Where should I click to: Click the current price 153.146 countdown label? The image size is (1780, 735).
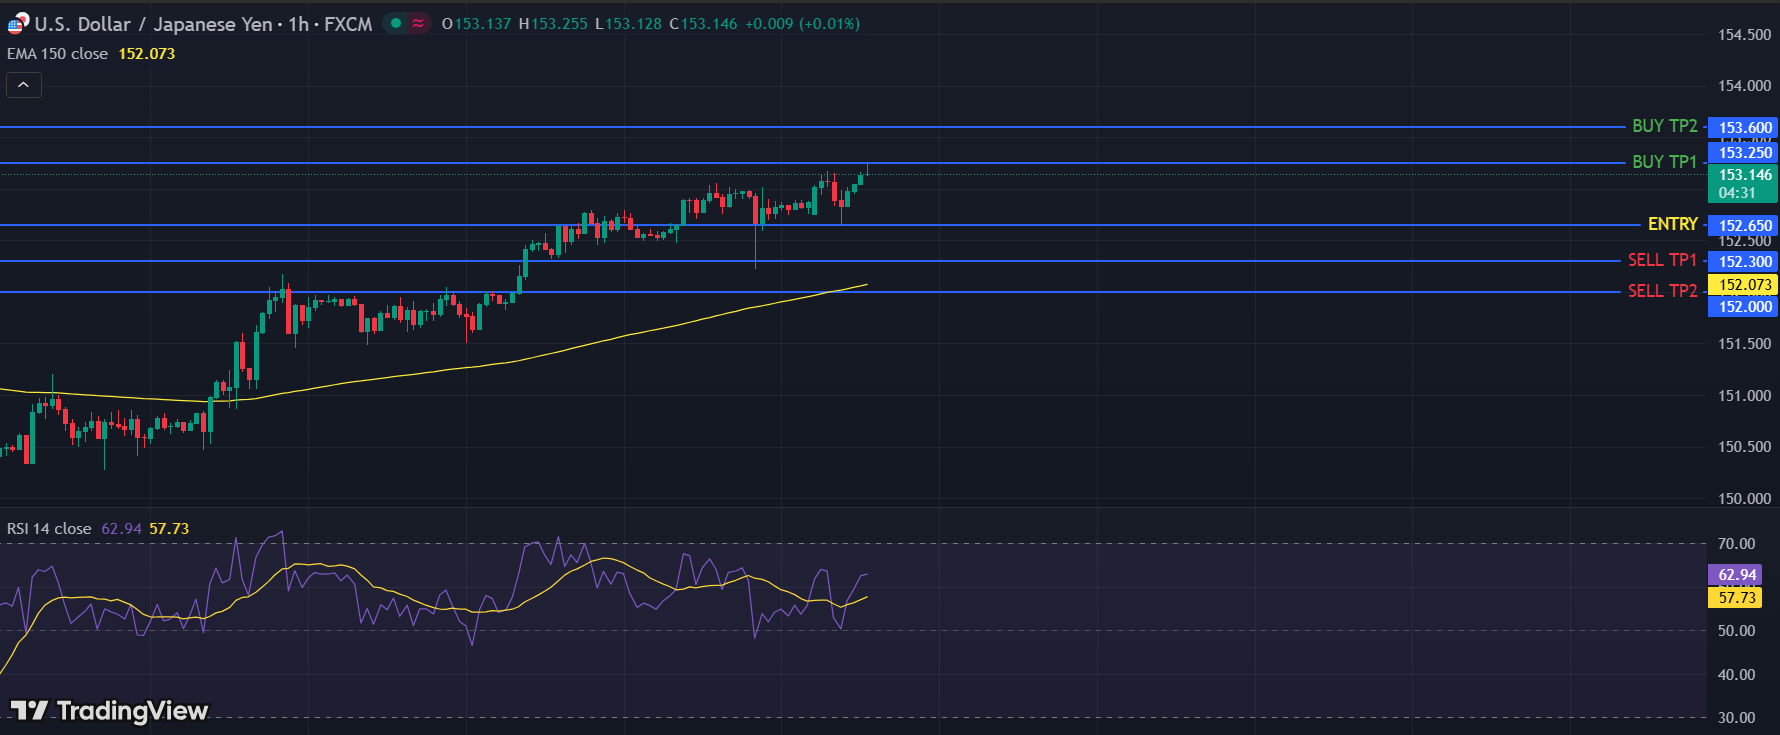1745,183
